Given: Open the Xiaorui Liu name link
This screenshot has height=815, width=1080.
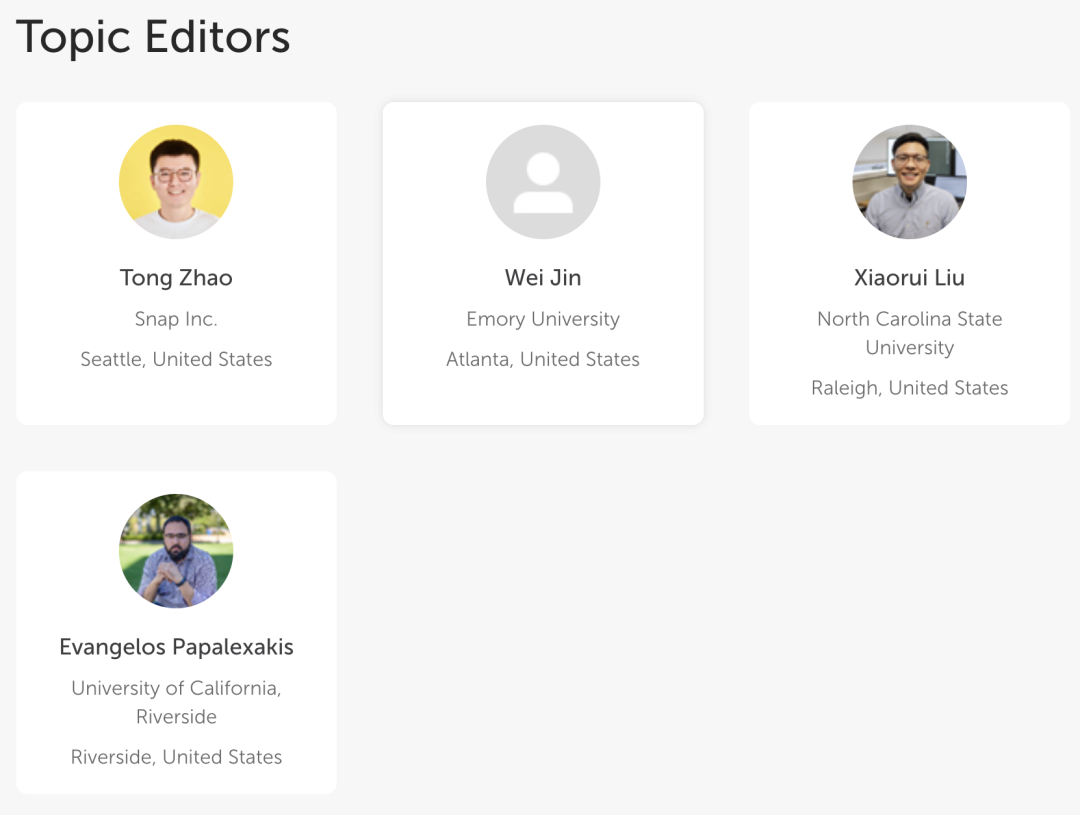Looking at the screenshot, I should [909, 278].
